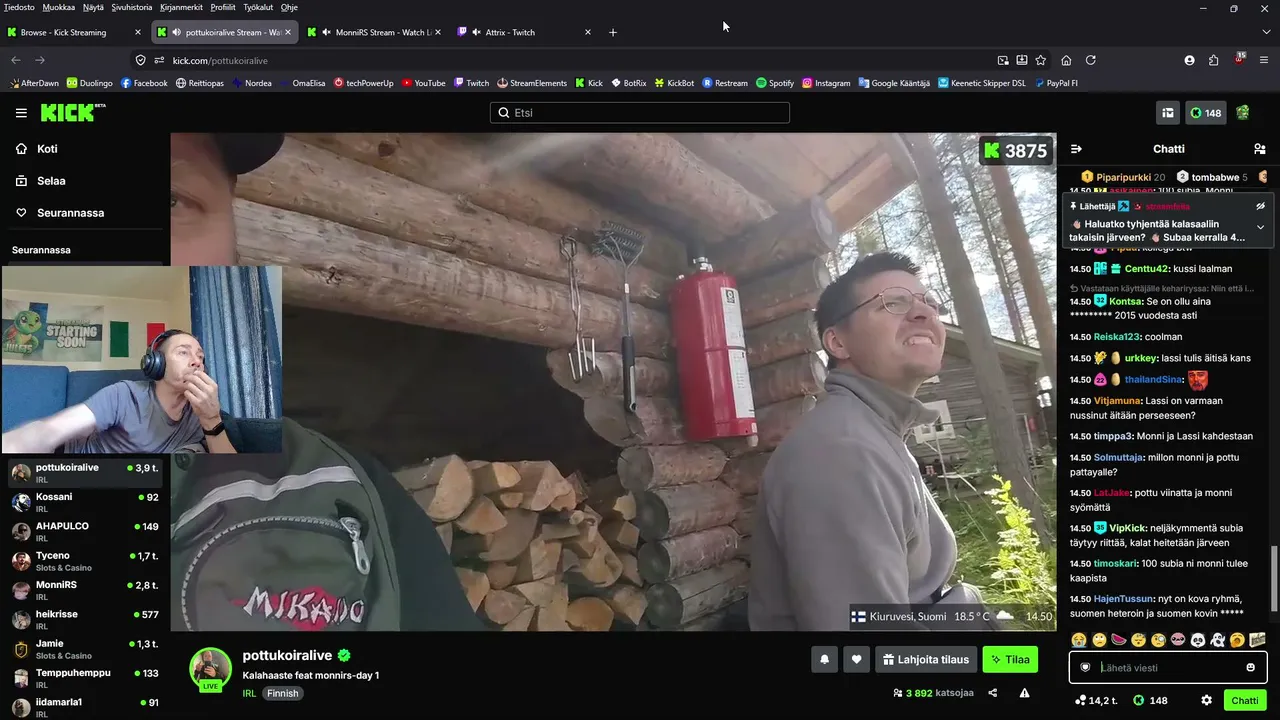Screen dimensions: 1280x720
Task: Open the Tiedosto menu
Action: coord(19,7)
